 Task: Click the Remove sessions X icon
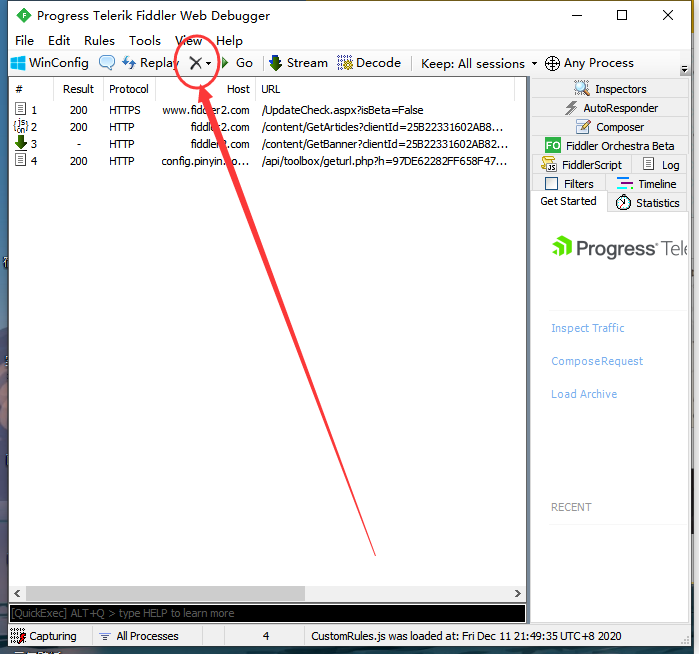coord(195,63)
